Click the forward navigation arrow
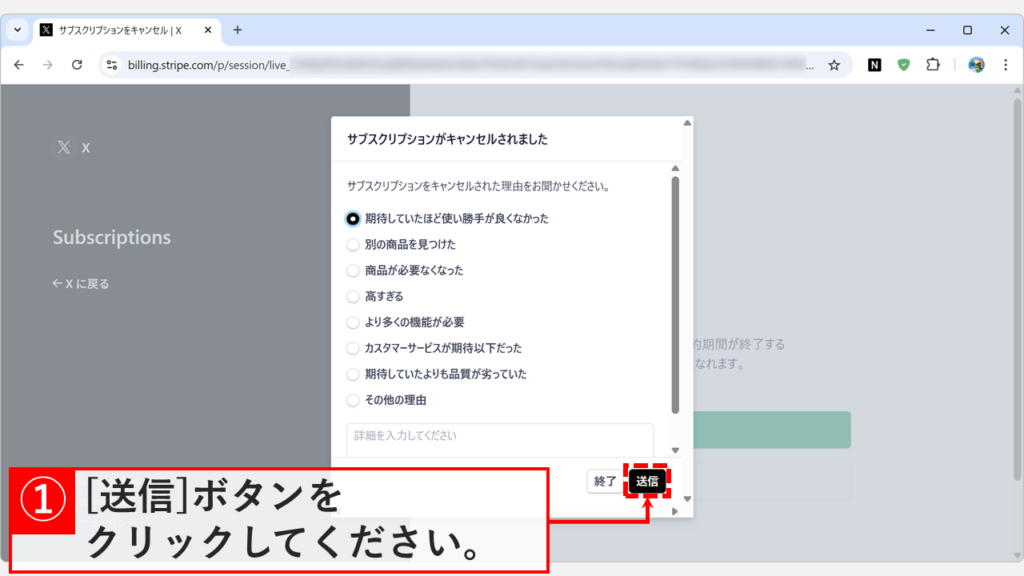Screen dimensions: 1024x576 click(x=48, y=64)
